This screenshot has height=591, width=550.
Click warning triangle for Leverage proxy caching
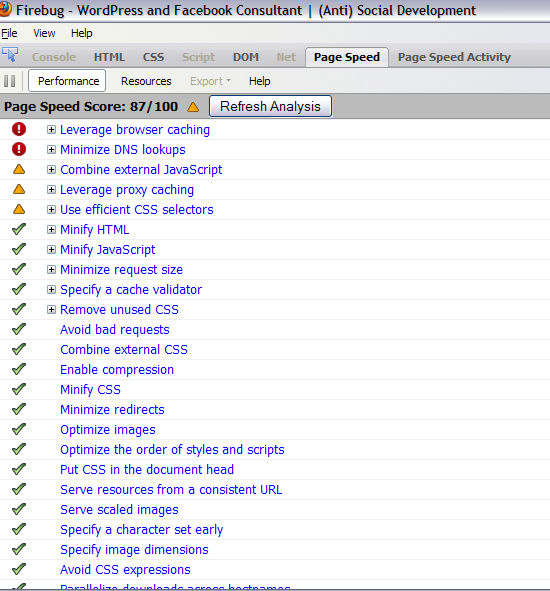(19, 189)
